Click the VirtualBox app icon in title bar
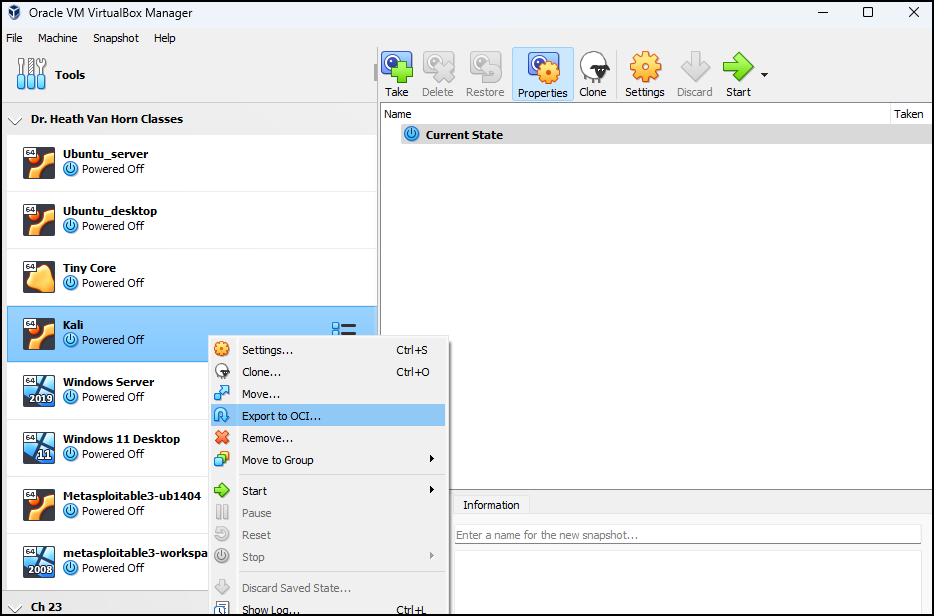 click(x=14, y=13)
